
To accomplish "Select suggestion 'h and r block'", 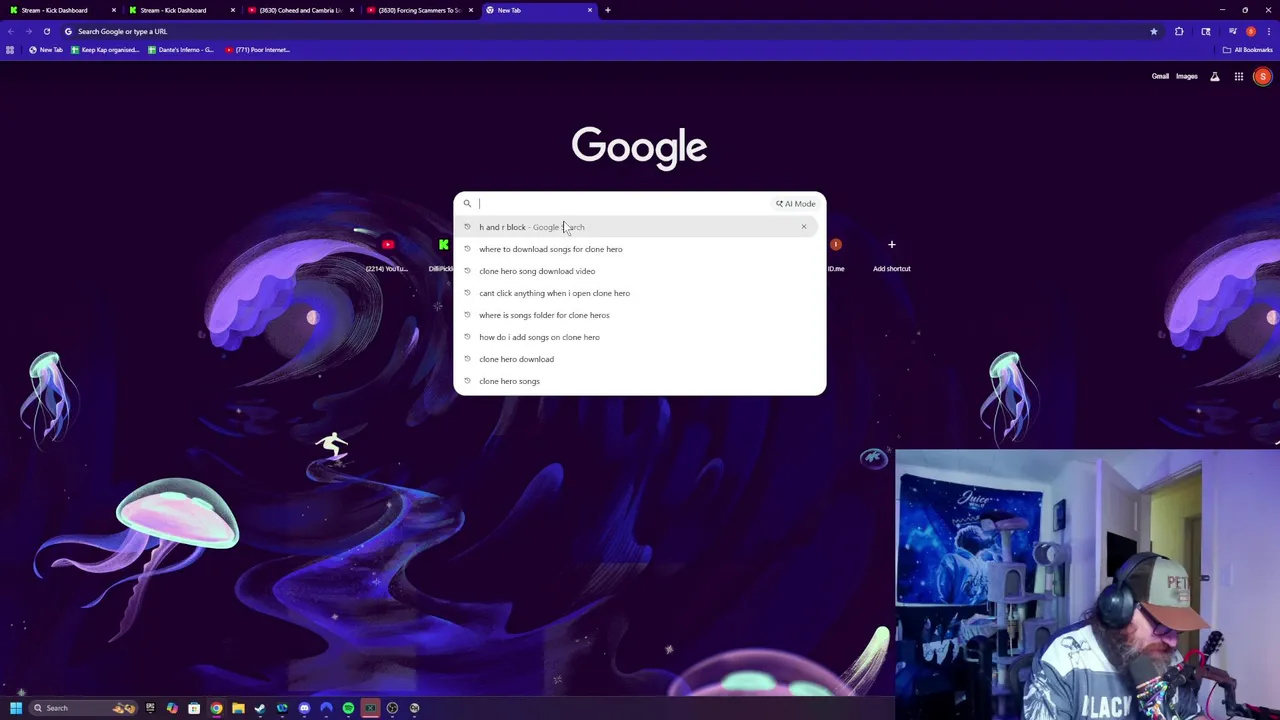I will [x=636, y=227].
